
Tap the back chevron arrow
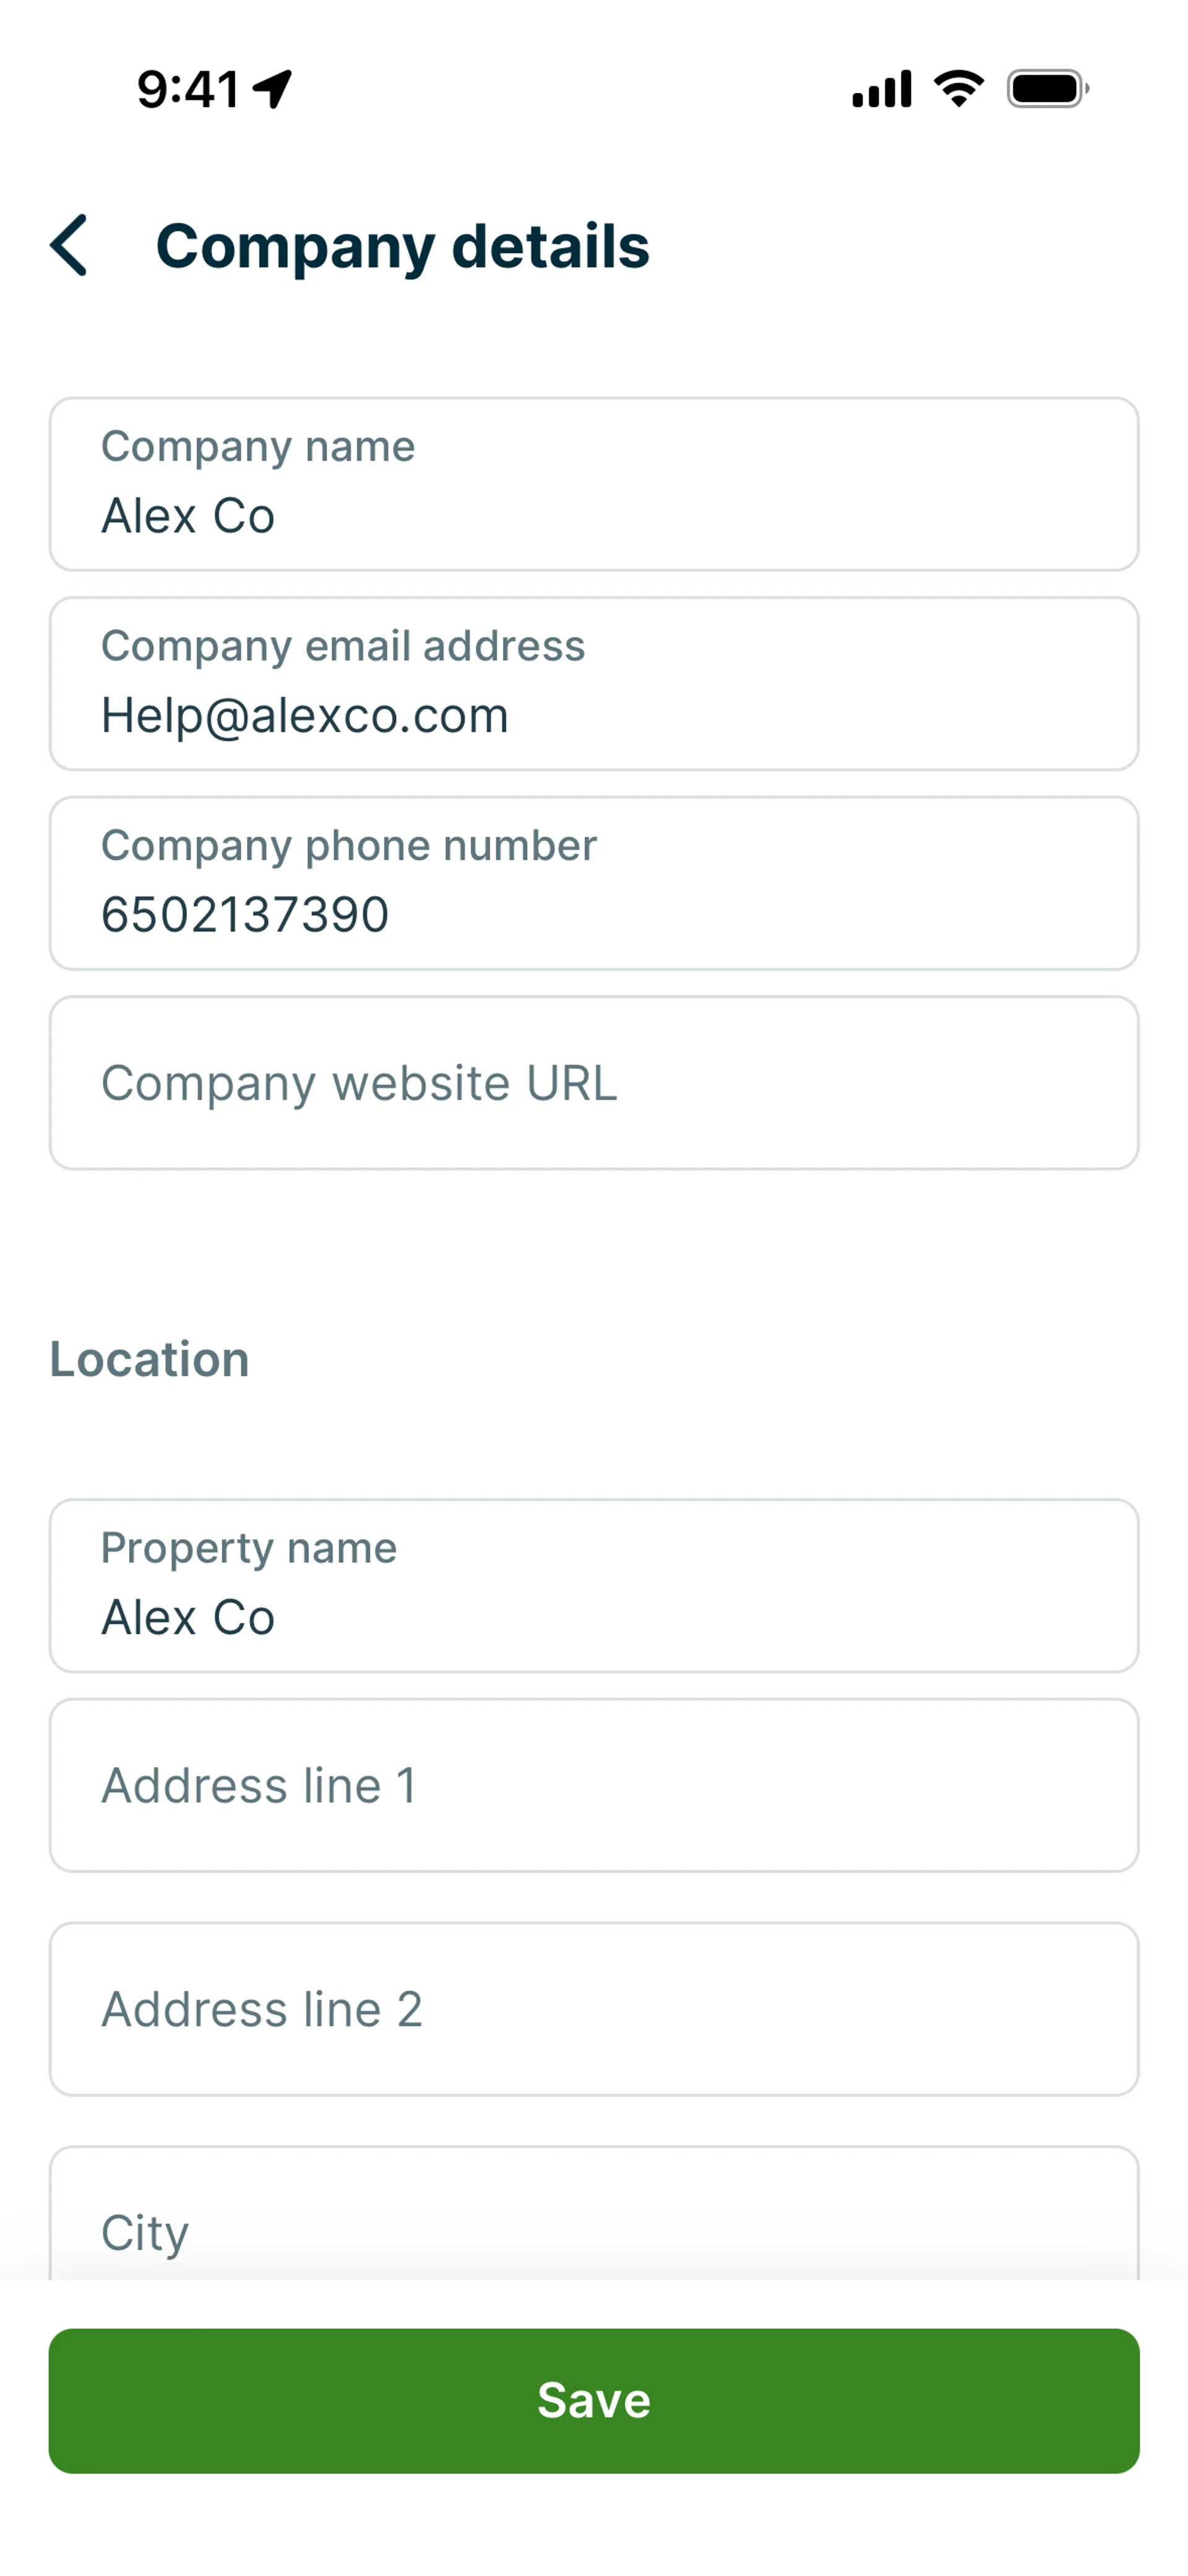click(x=69, y=245)
